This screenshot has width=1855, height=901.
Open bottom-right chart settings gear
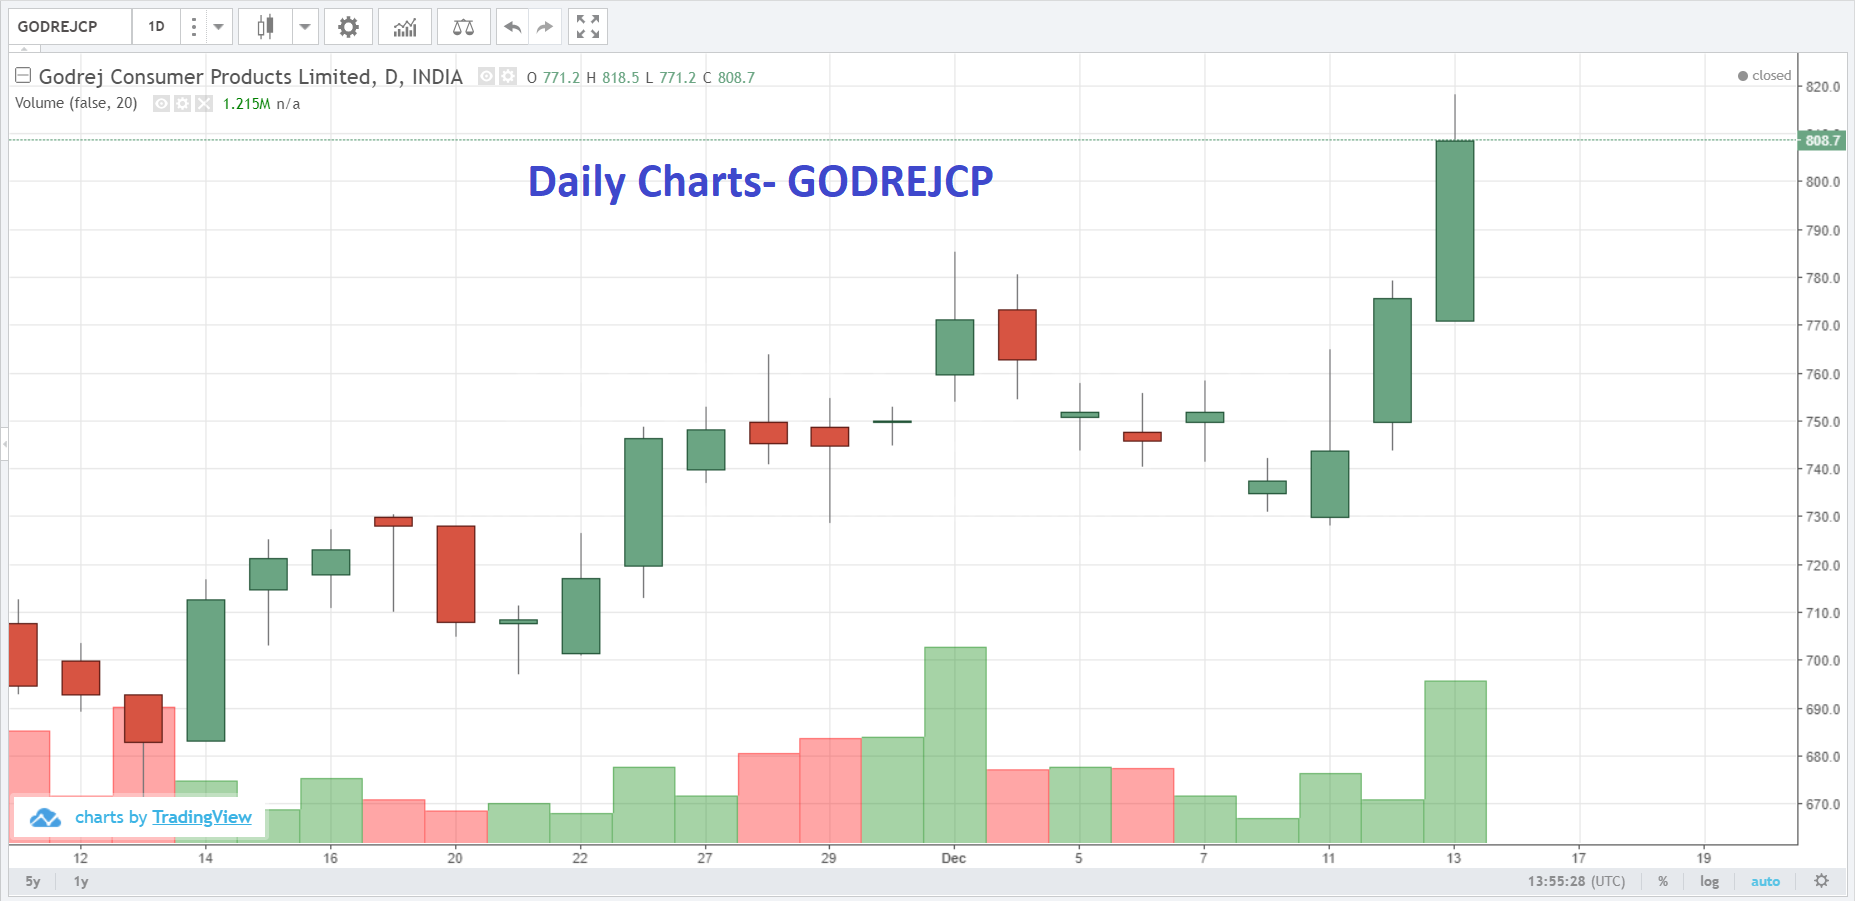(x=1821, y=881)
